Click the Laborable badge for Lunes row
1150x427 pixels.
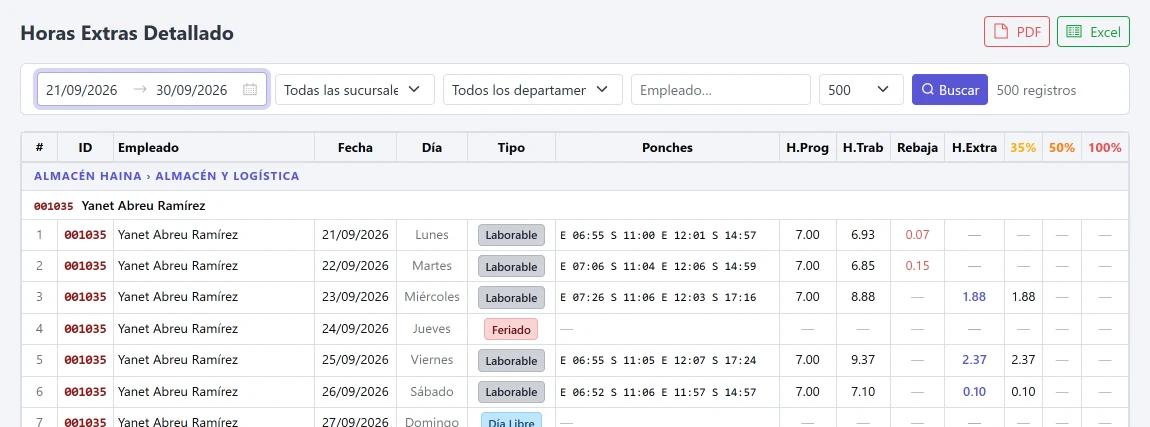511,236
